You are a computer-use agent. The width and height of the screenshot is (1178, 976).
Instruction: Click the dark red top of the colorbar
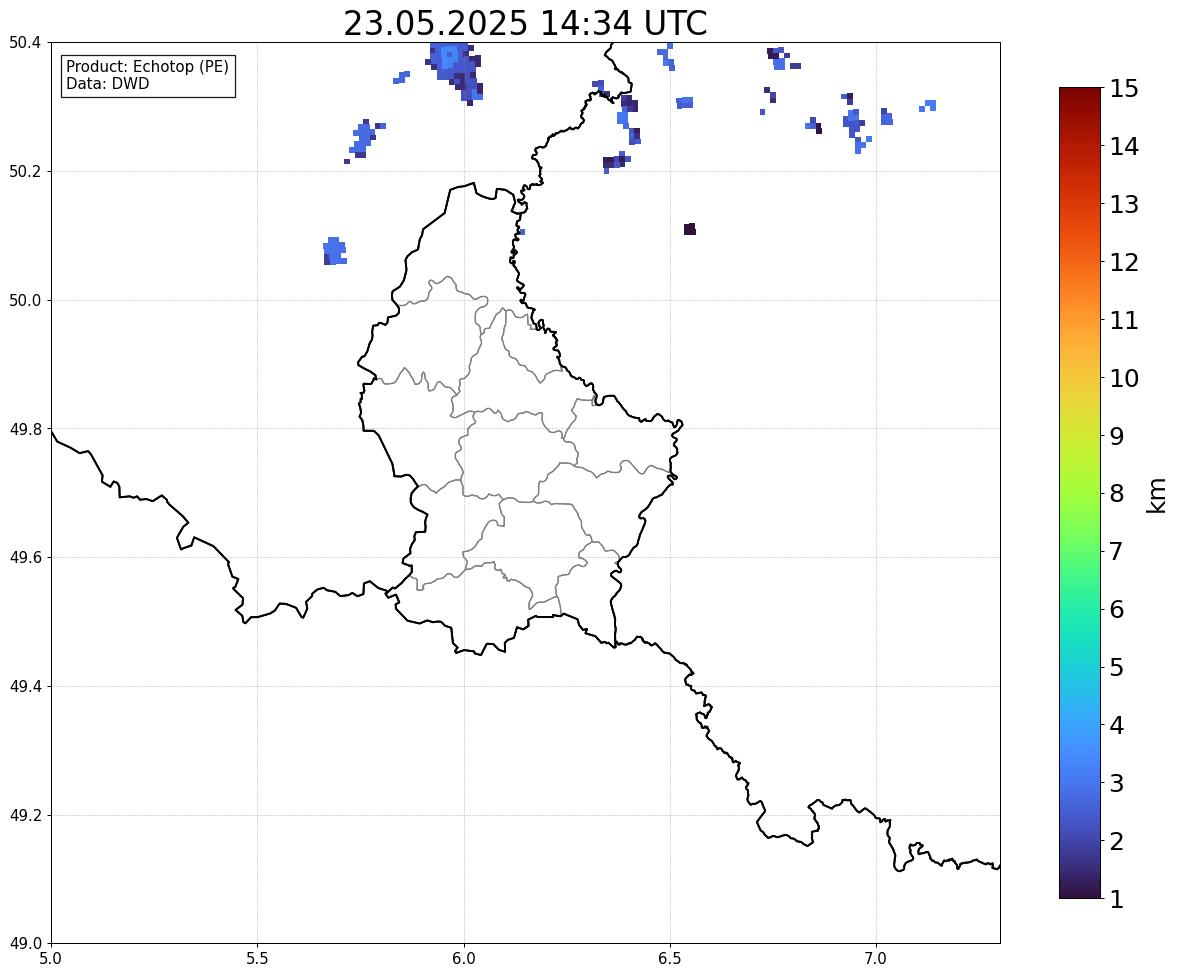[1080, 96]
